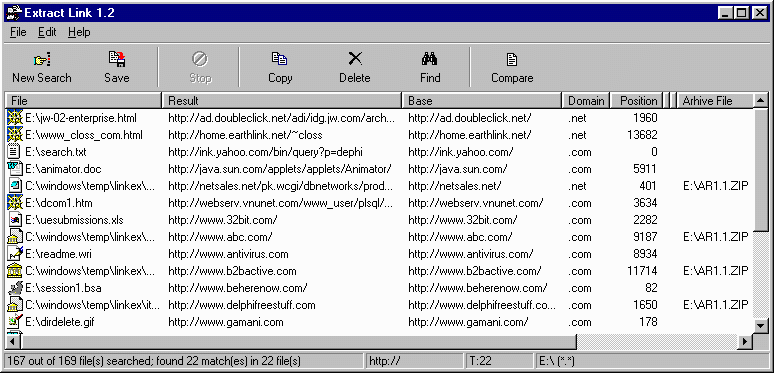Click the horizontal scrollbar right arrow
This screenshot has width=774, height=373.
coord(746,340)
